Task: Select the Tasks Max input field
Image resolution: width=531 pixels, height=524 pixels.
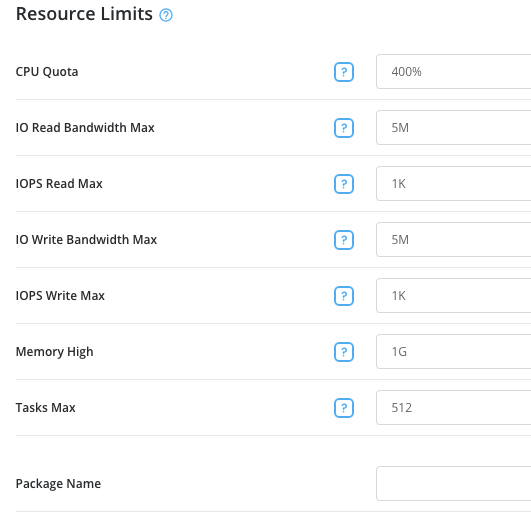Action: 453,407
